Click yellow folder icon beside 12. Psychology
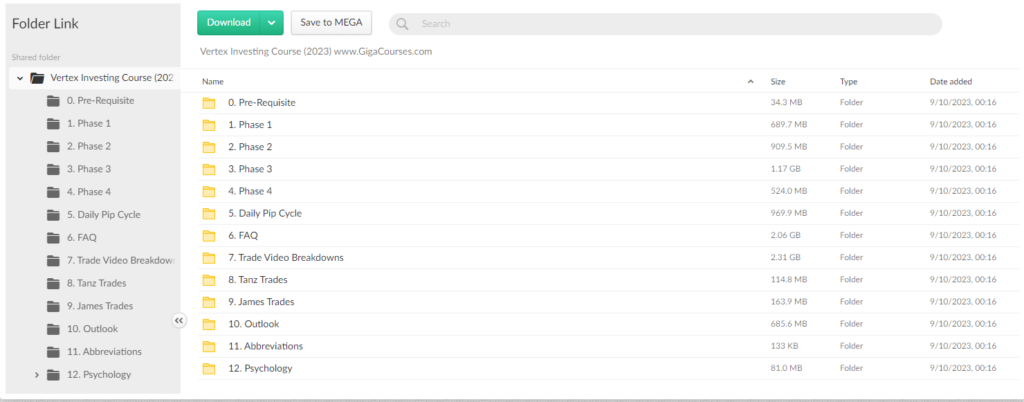Image resolution: width=1024 pixels, height=402 pixels. point(209,369)
